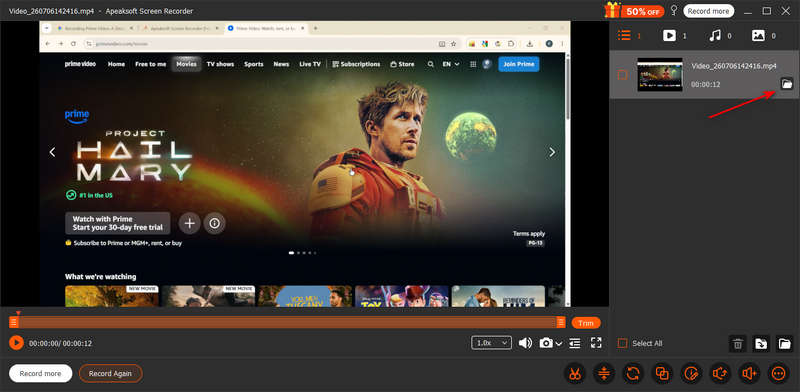Open EN language dropdown in recorded preview
Viewport: 800px width, 392px height.
451,64
